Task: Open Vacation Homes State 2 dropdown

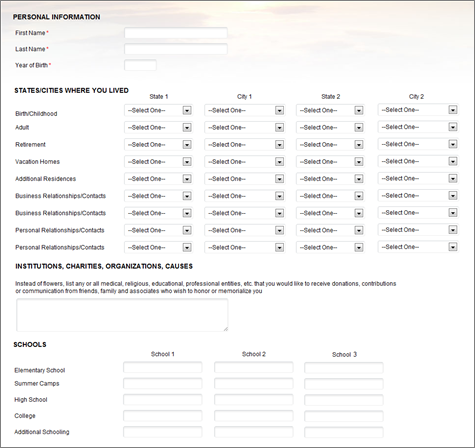Action: 330,162
